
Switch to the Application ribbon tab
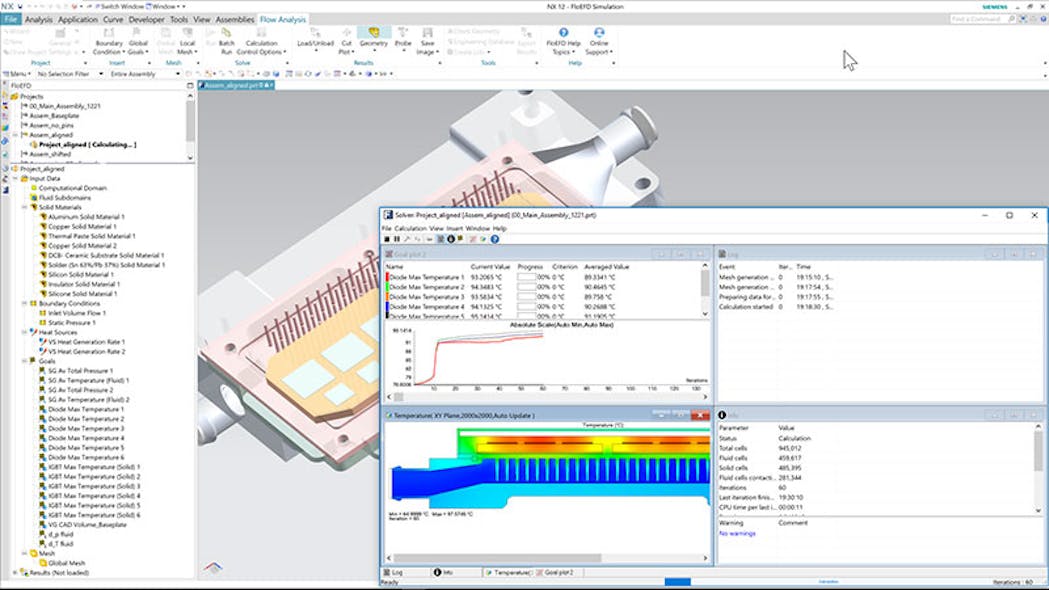tap(78, 19)
